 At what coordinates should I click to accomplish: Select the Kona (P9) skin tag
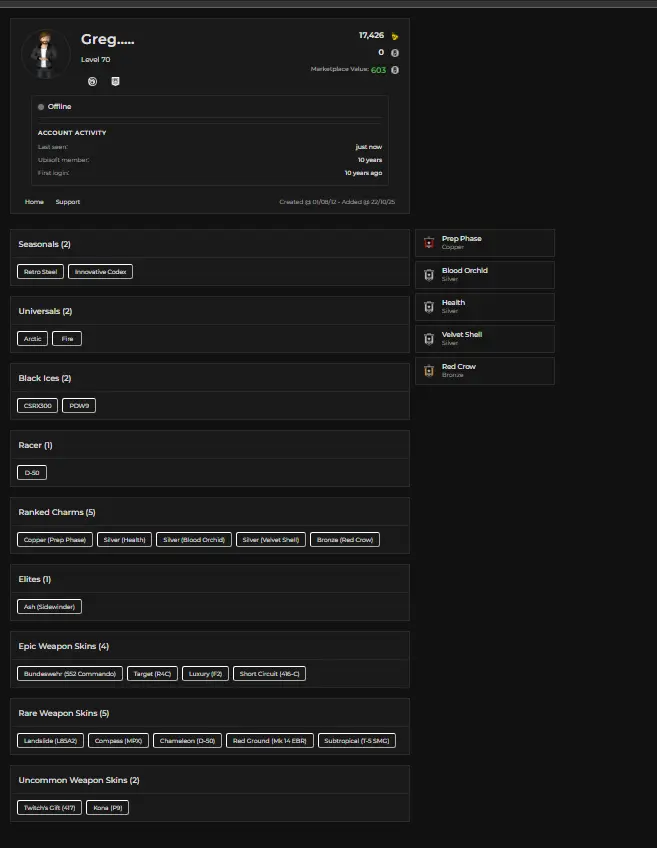pos(108,808)
